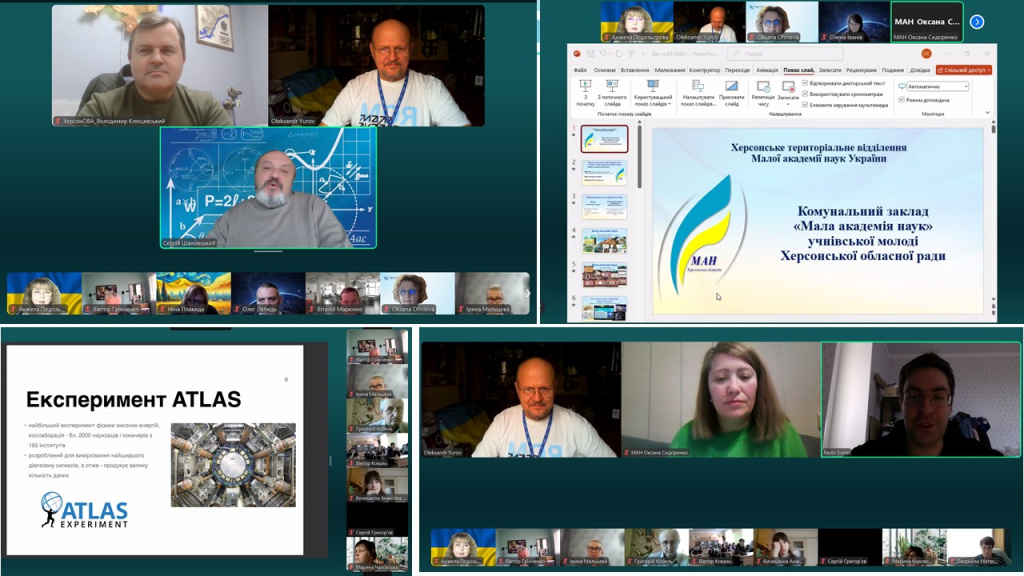Image resolution: width=1024 pixels, height=576 pixels.
Task: Select slide 3 thumbnail in the slide panel
Action: (604, 206)
